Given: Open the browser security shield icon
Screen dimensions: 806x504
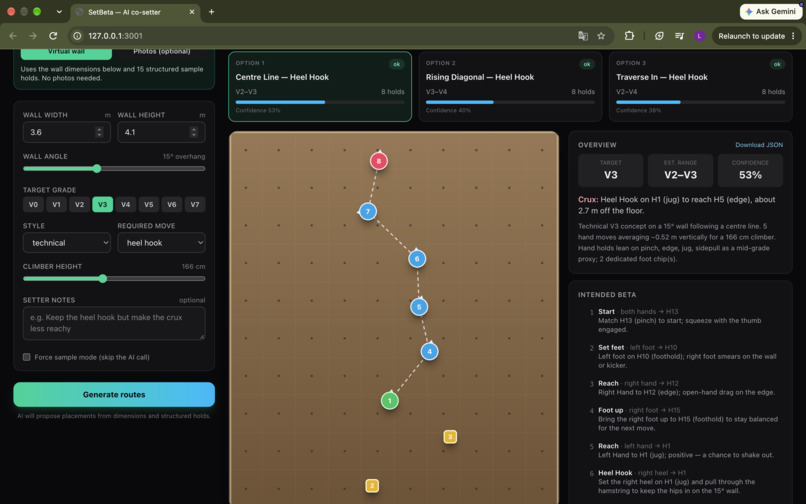Looking at the screenshot, I should click(x=659, y=35).
